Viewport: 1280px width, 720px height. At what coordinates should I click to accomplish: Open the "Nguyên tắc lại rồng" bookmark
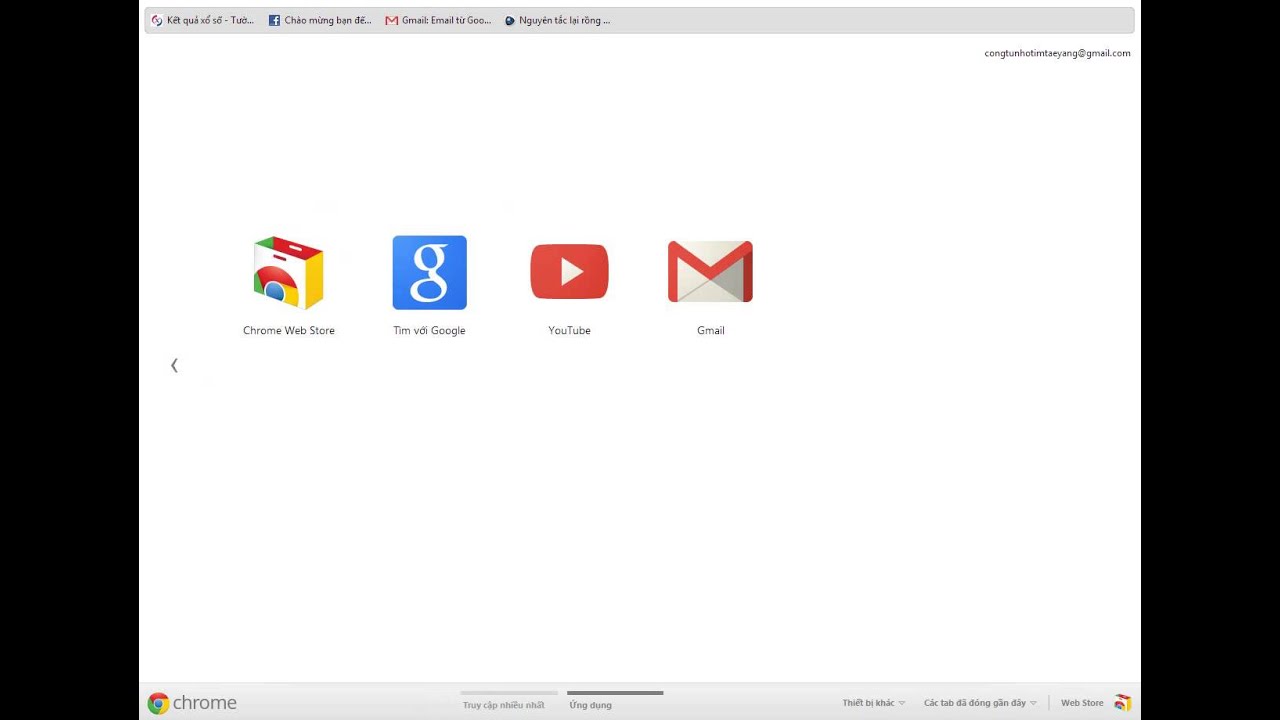(x=557, y=20)
